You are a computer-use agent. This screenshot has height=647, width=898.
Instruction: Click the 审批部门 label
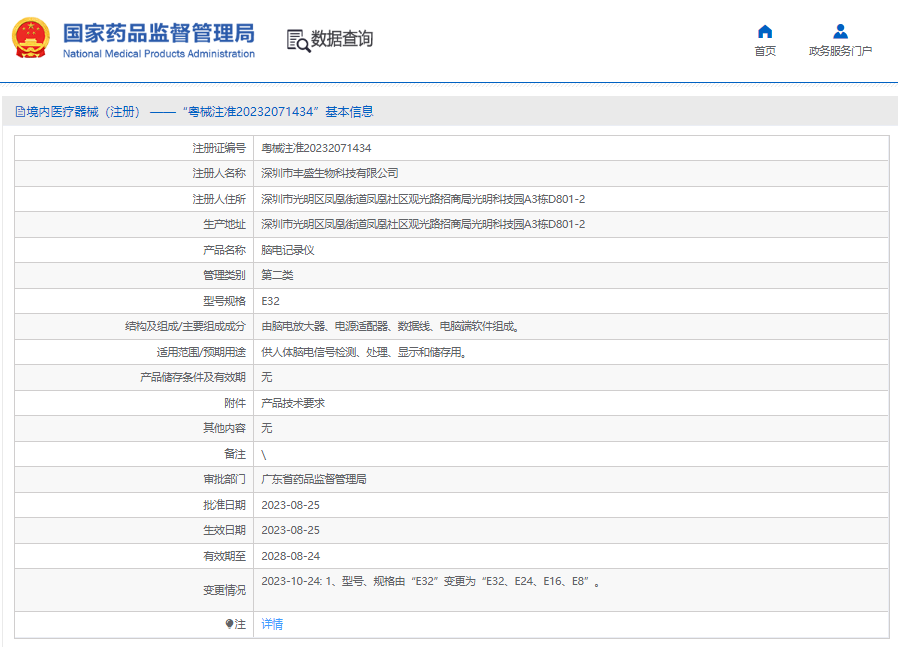[x=224, y=479]
